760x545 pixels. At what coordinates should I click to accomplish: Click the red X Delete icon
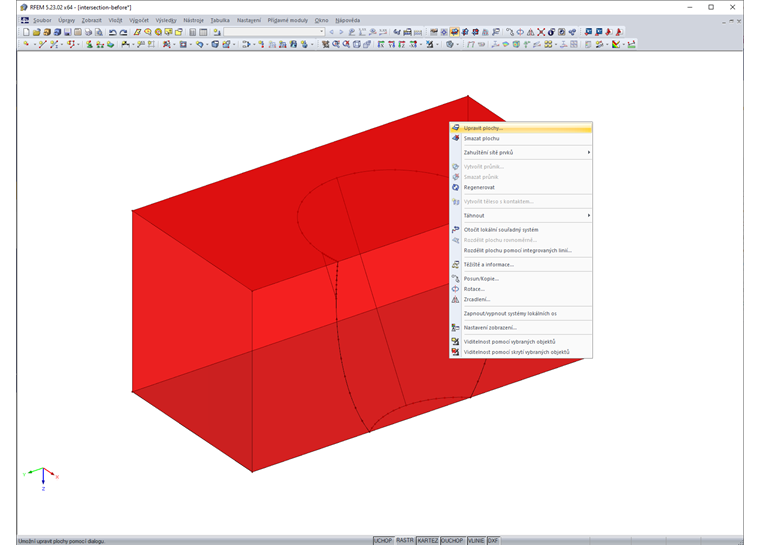coord(541,32)
